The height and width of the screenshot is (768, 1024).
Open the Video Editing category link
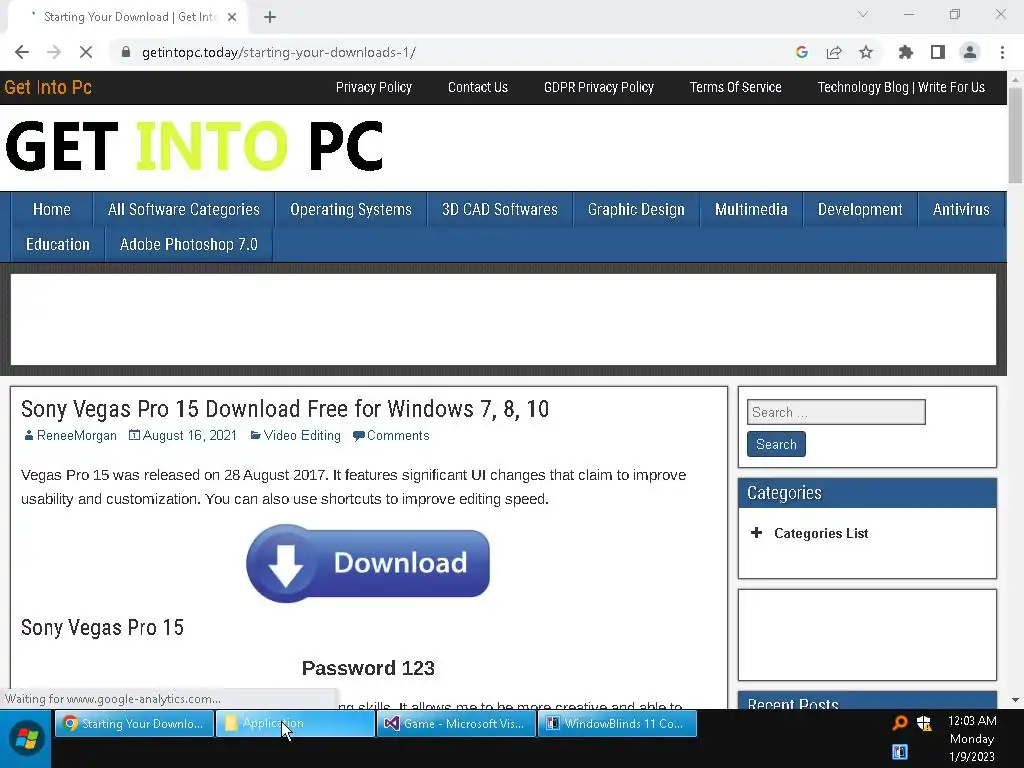302,436
